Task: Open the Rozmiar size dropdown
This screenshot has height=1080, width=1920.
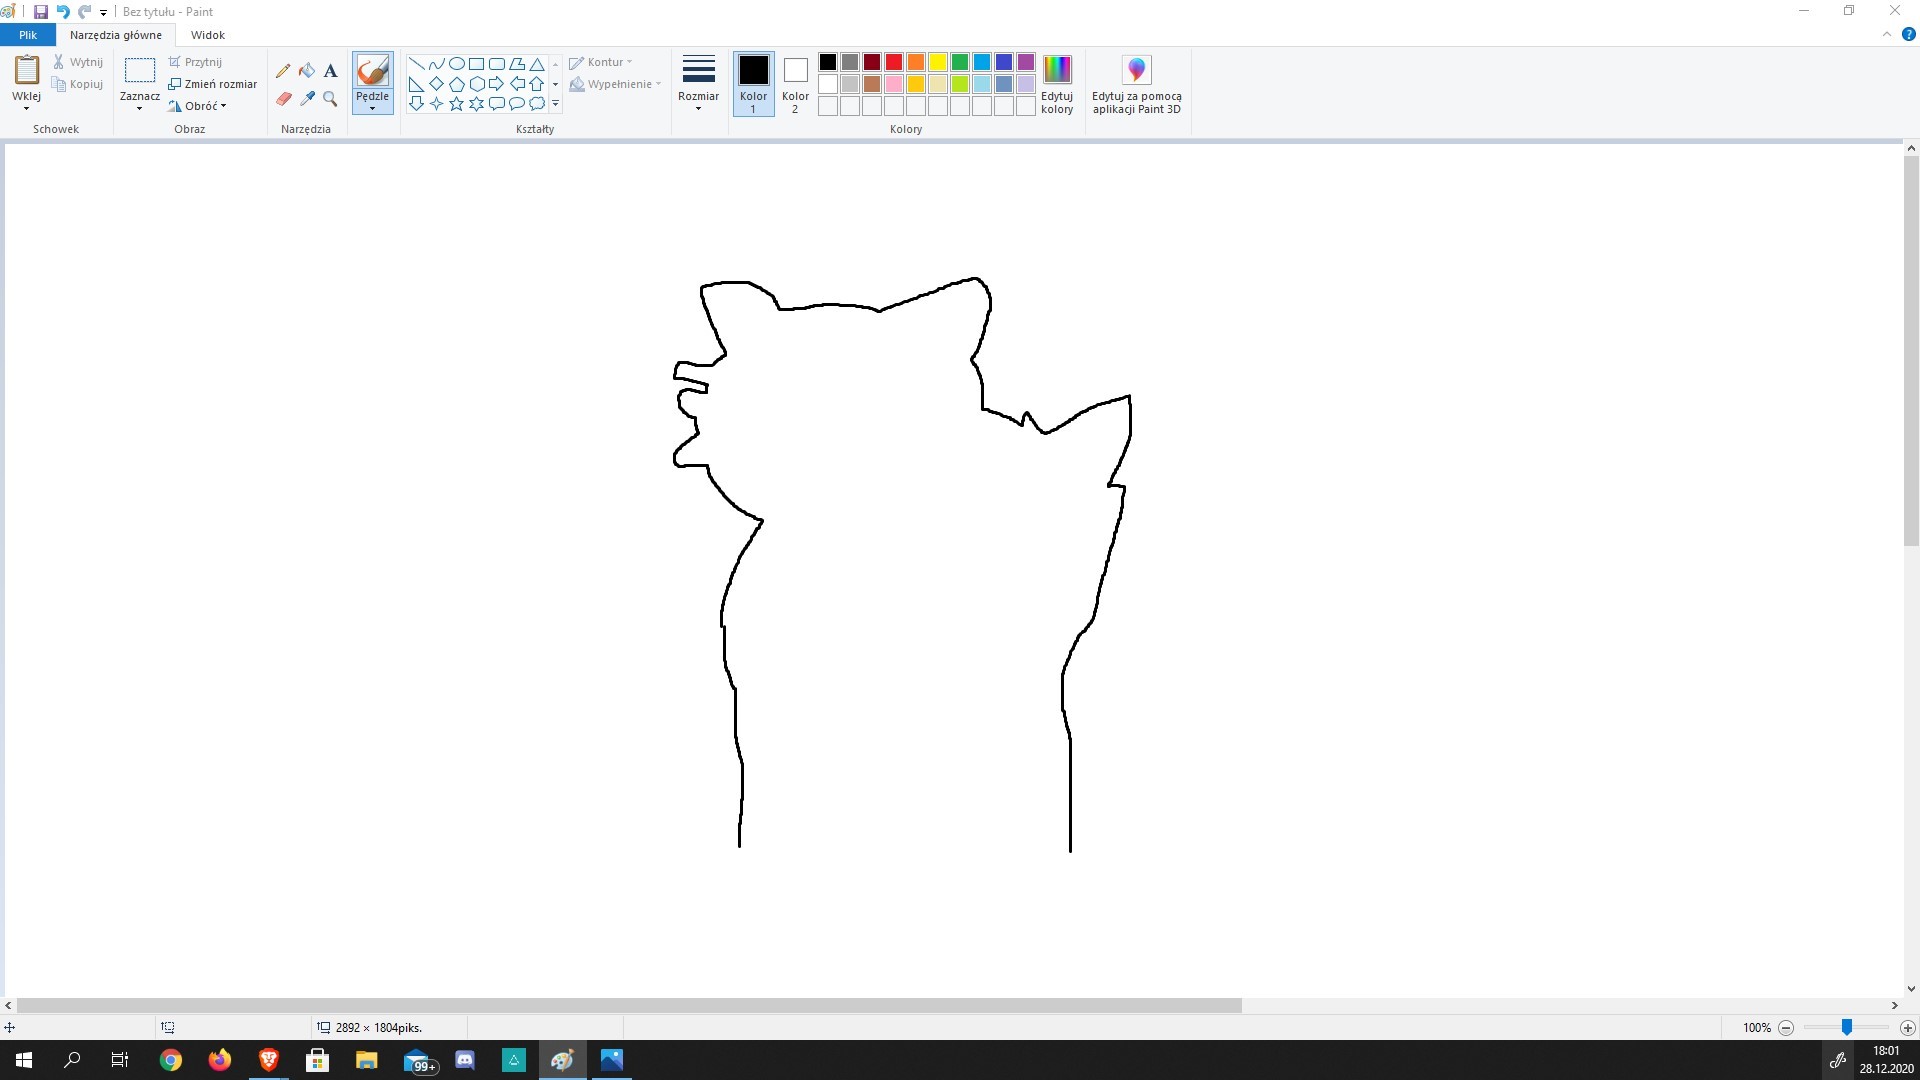Action: click(x=698, y=84)
